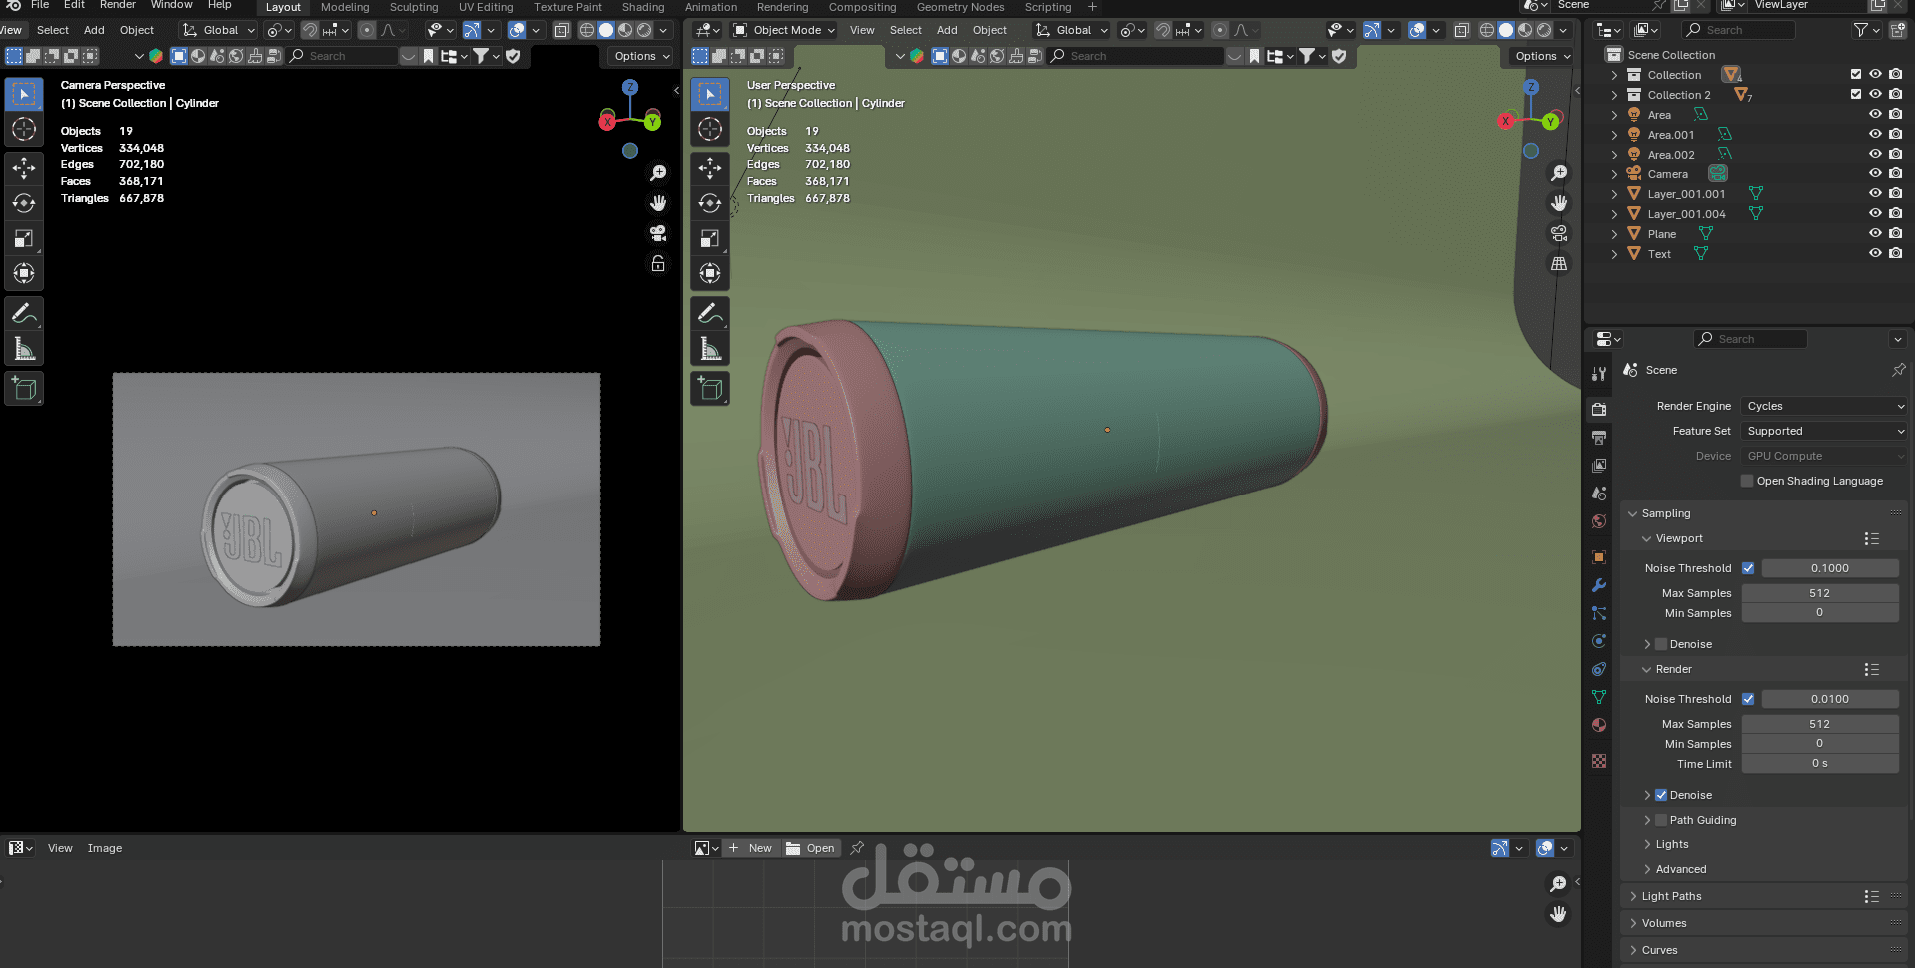The height and width of the screenshot is (968, 1915).
Task: Open the Modifiers wrench properties tab
Action: (1599, 585)
